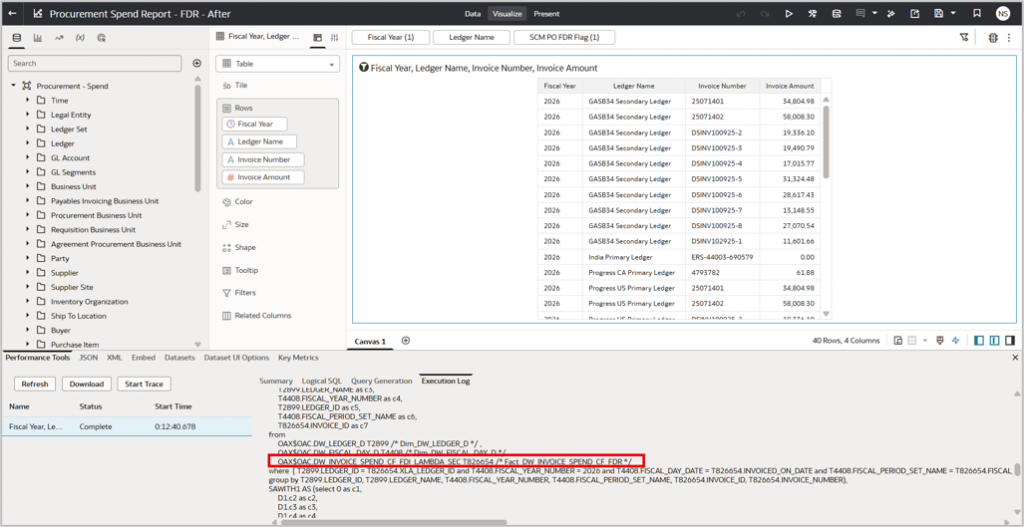Click the dataset refresh database icon

click(x=836, y=13)
